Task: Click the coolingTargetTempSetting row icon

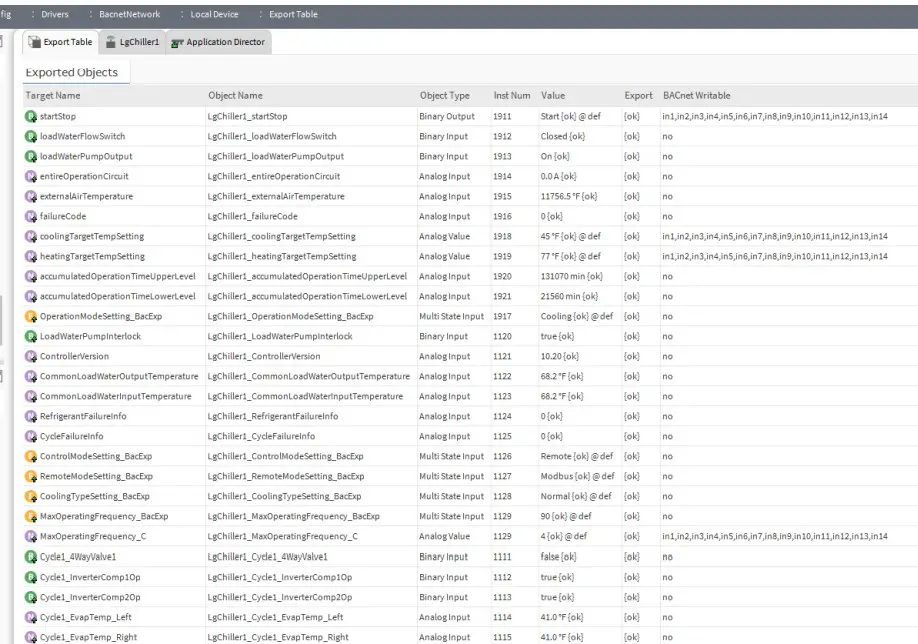Action: pos(31,237)
